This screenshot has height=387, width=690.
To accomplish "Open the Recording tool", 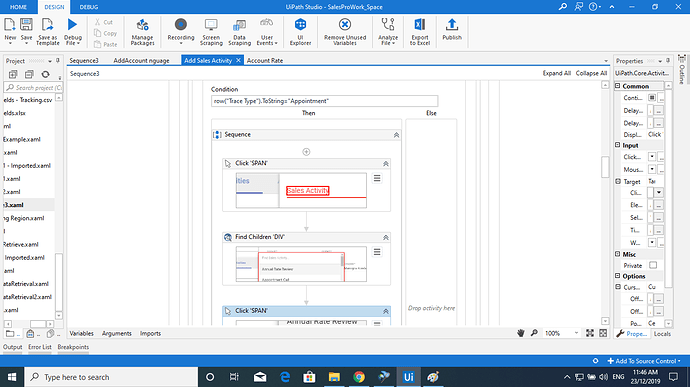I will 180,31.
